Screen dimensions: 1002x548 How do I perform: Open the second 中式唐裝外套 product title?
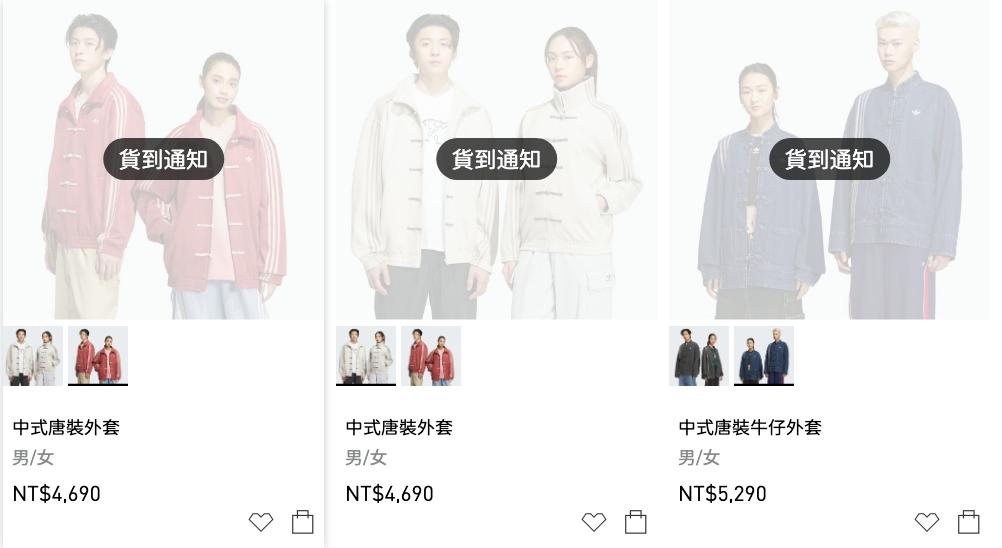tap(399, 427)
